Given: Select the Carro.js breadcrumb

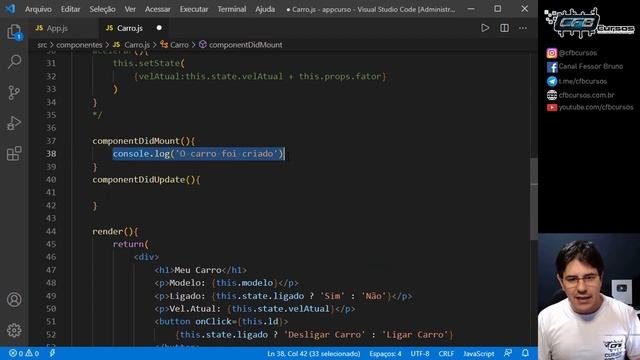Looking at the screenshot, I should point(131,45).
